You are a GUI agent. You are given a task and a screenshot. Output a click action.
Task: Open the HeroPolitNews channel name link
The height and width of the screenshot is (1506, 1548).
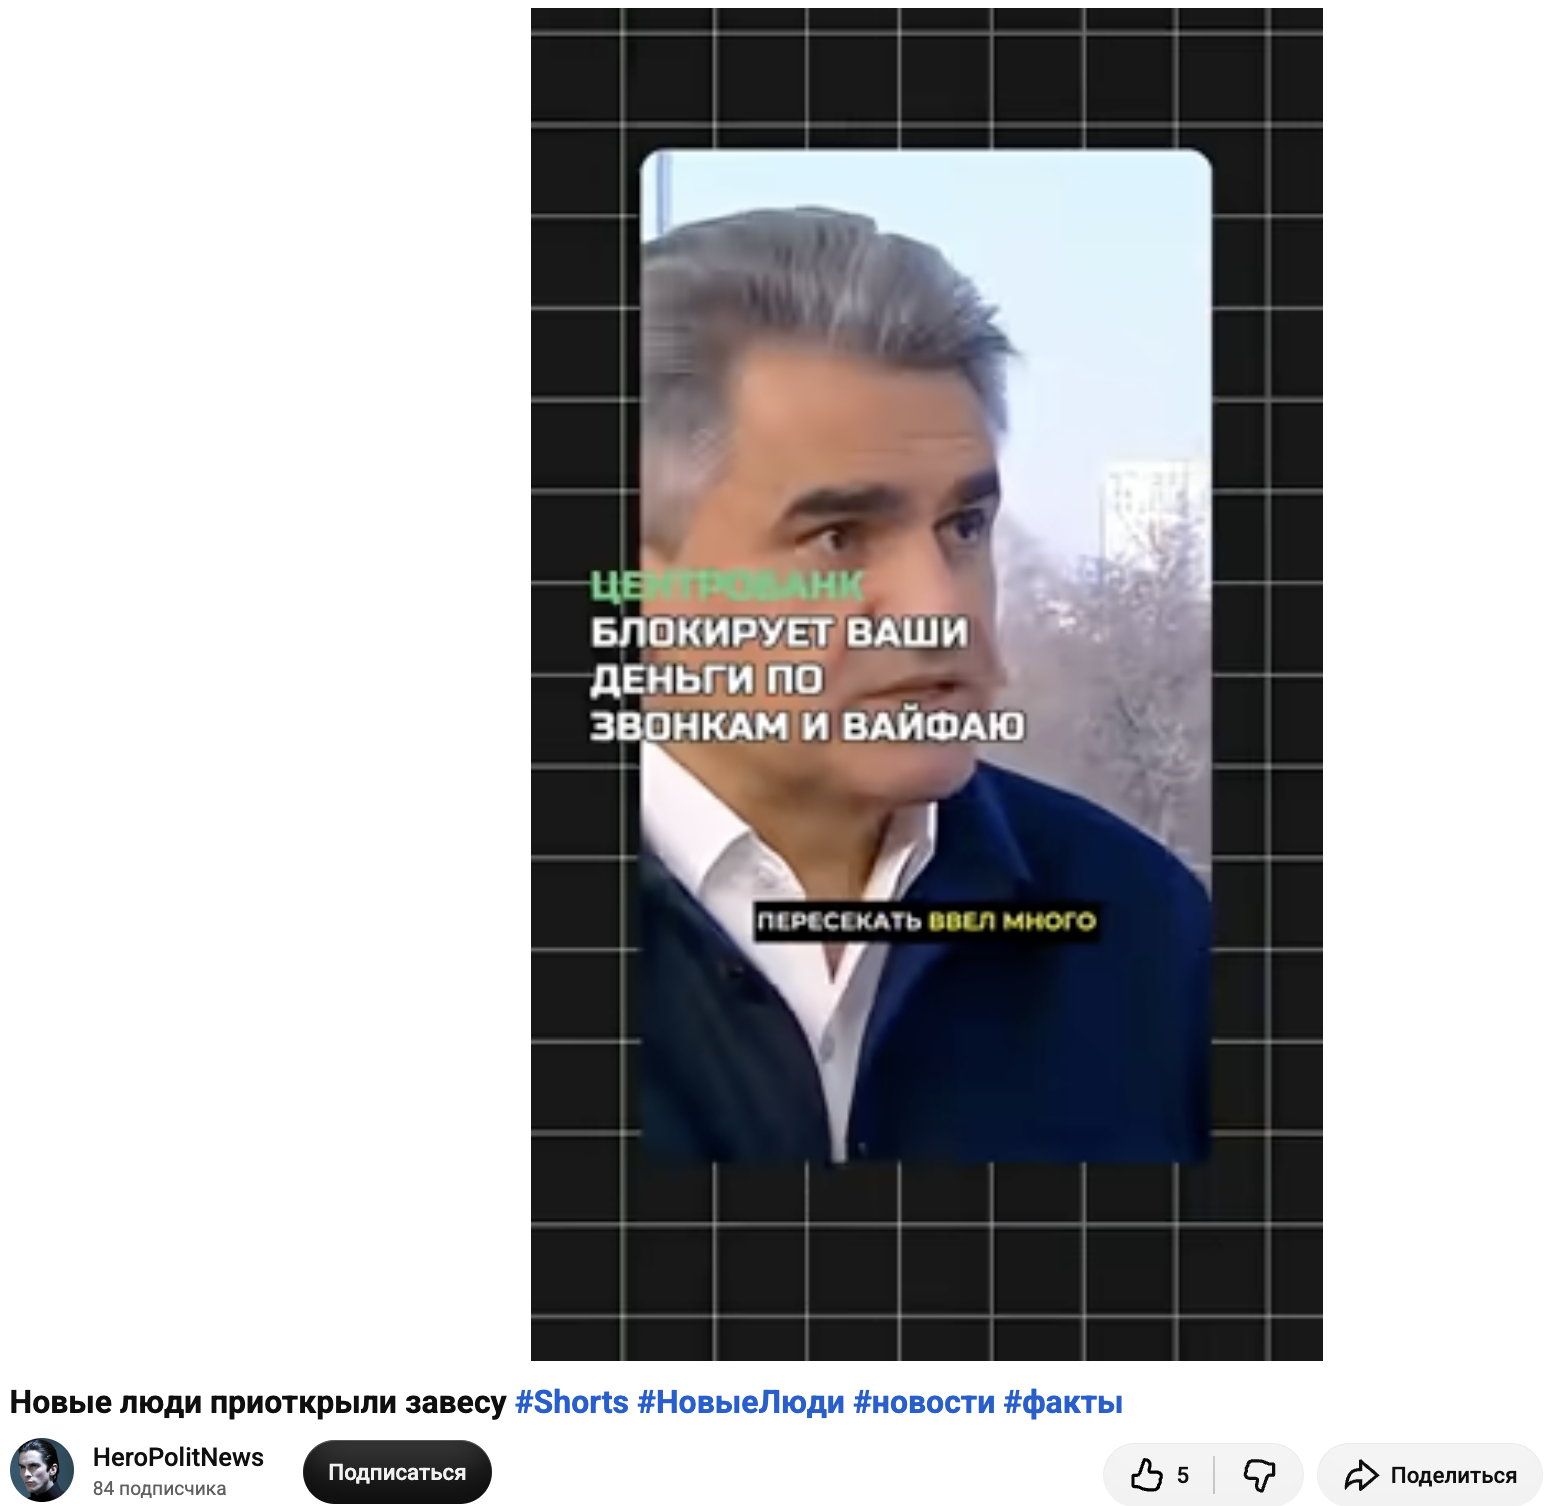(x=178, y=1457)
